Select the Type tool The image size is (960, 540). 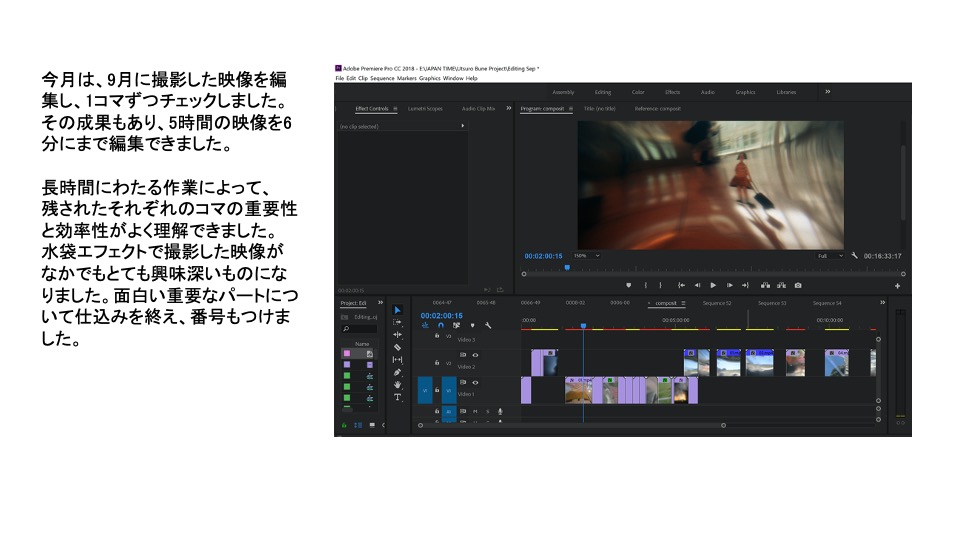(397, 397)
